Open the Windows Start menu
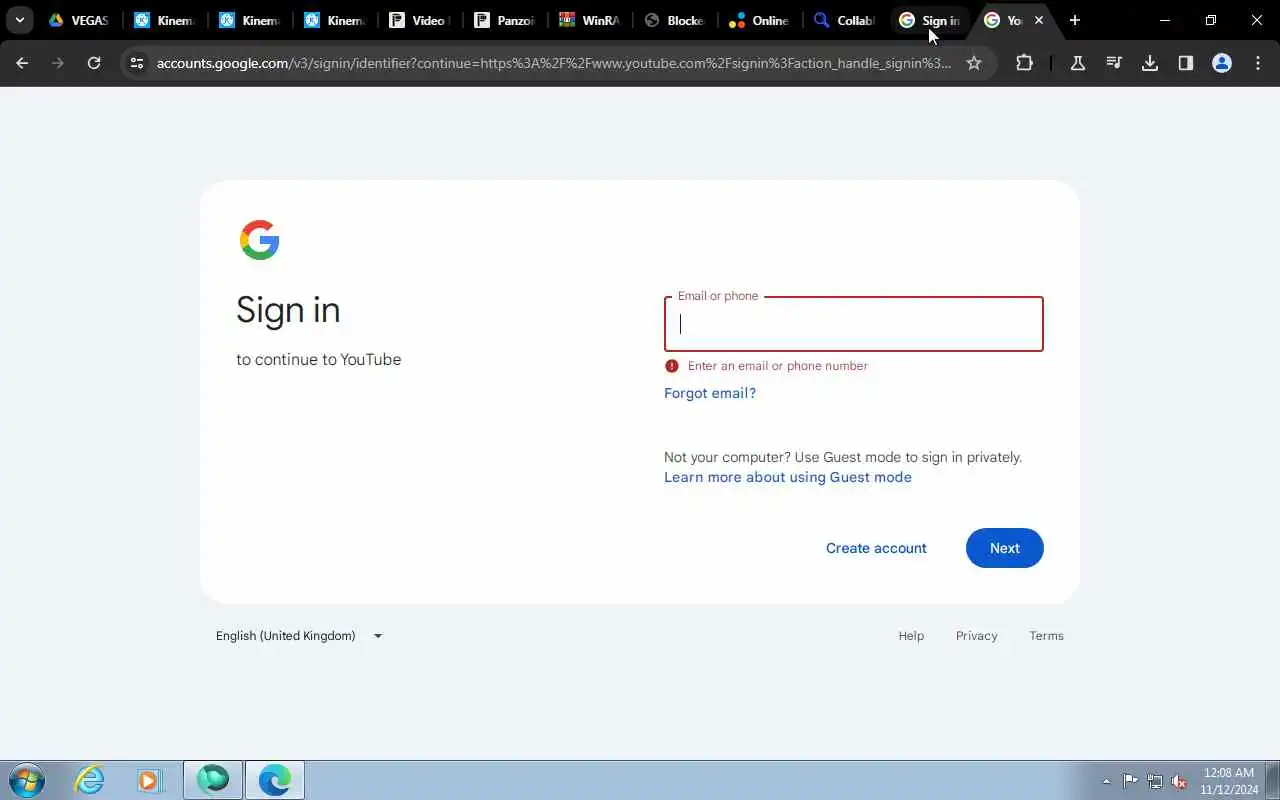This screenshot has height=800, width=1280. point(27,780)
